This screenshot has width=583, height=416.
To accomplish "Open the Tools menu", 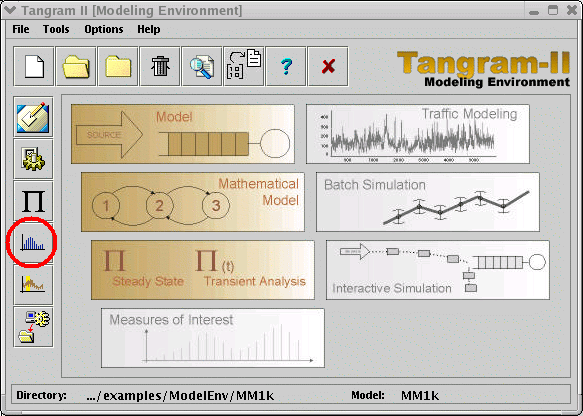I will pos(56,29).
